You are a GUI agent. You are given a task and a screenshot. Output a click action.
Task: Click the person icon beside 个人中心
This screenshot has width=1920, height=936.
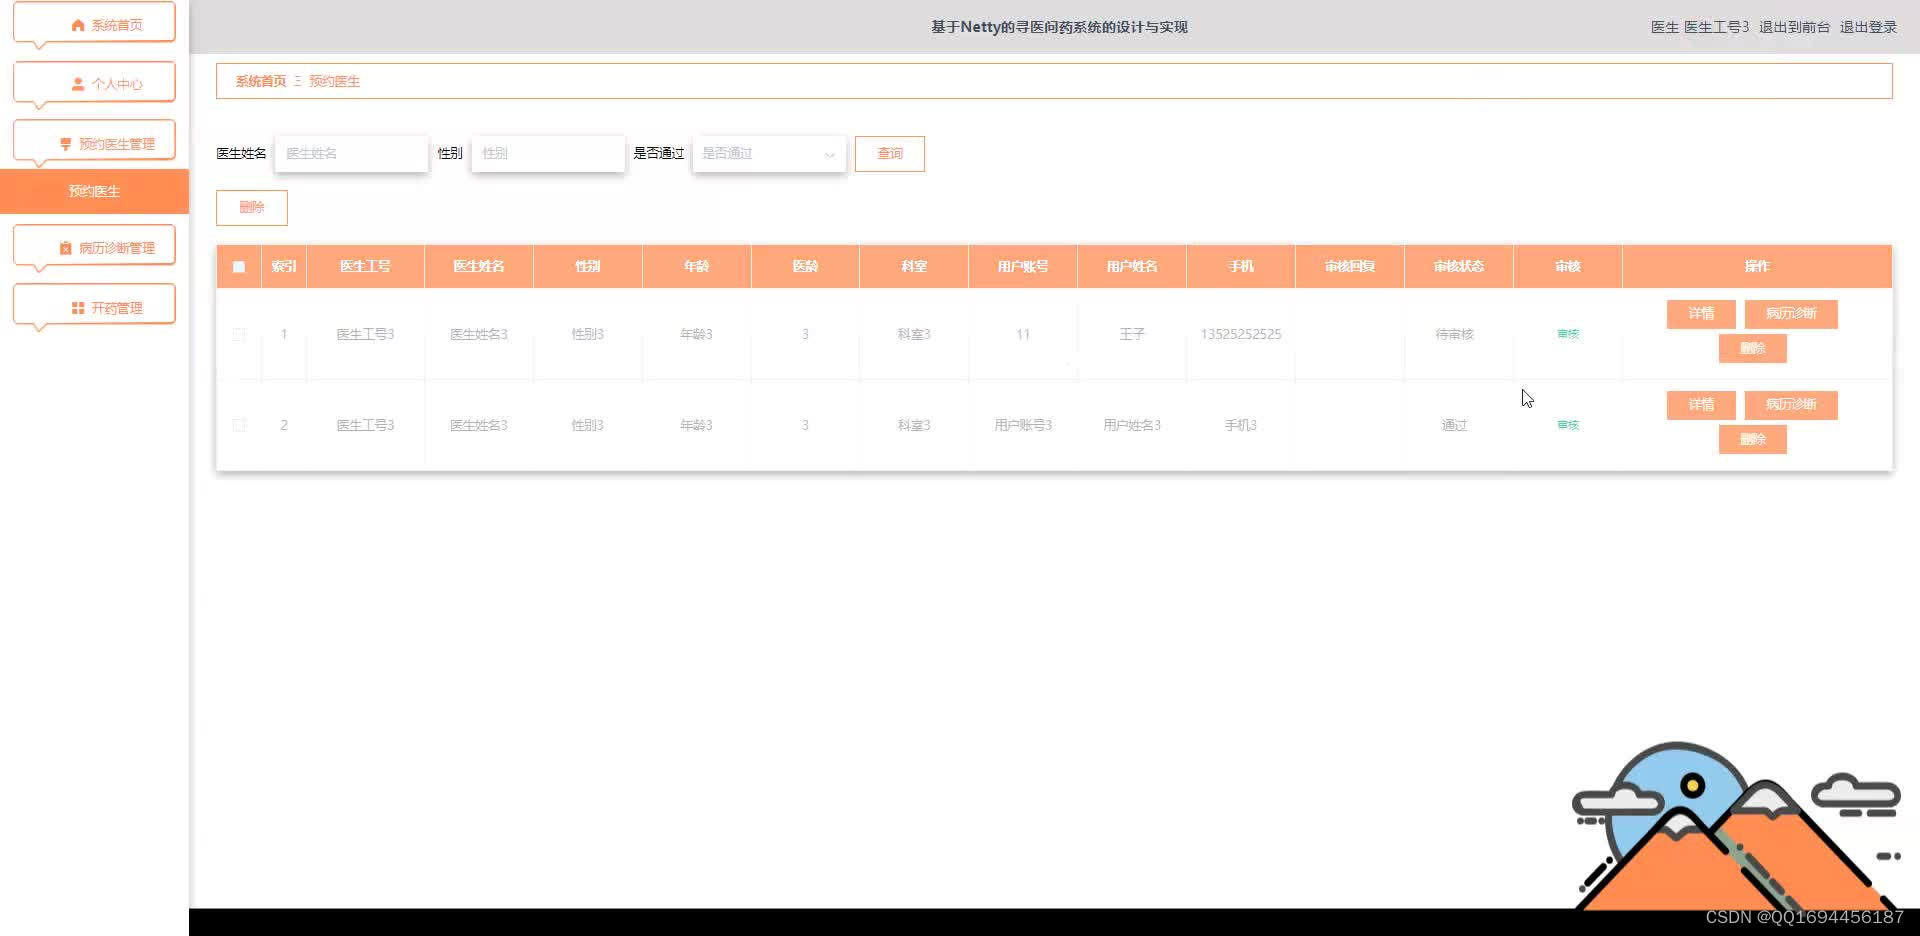coord(78,84)
